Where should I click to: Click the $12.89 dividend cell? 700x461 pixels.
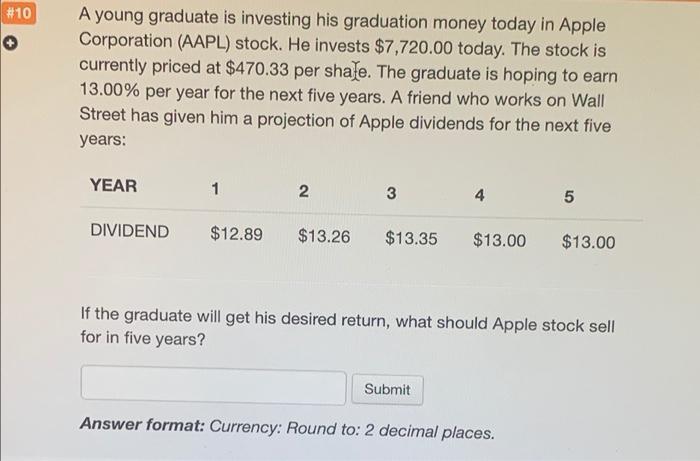pyautogui.click(x=236, y=233)
